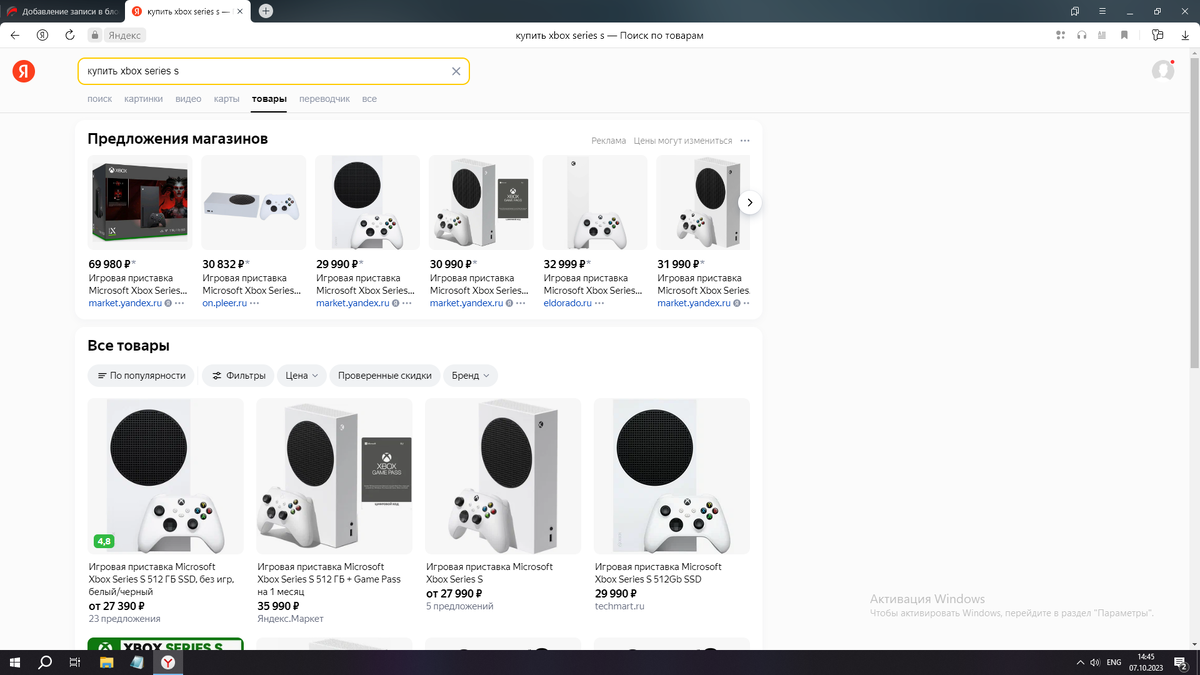Switch to the 'видео' tab
This screenshot has height=675, width=1200.
tap(188, 99)
